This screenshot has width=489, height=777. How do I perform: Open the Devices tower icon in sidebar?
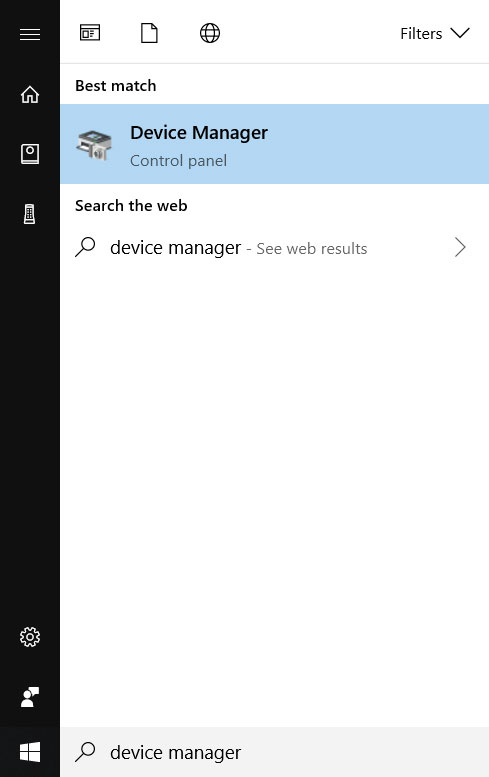(30, 214)
